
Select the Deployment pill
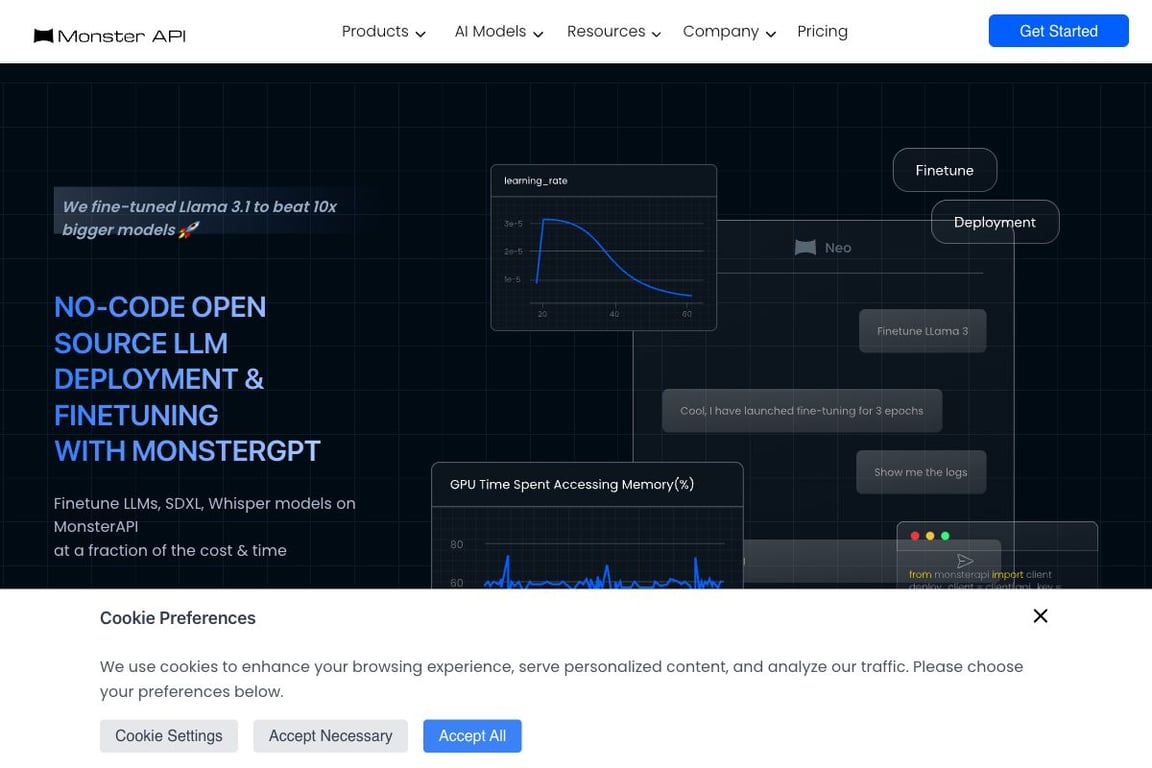point(995,222)
